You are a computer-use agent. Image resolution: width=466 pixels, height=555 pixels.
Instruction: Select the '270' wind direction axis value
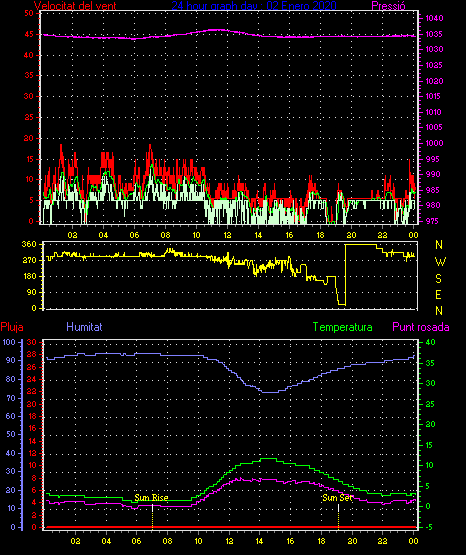click(29, 260)
